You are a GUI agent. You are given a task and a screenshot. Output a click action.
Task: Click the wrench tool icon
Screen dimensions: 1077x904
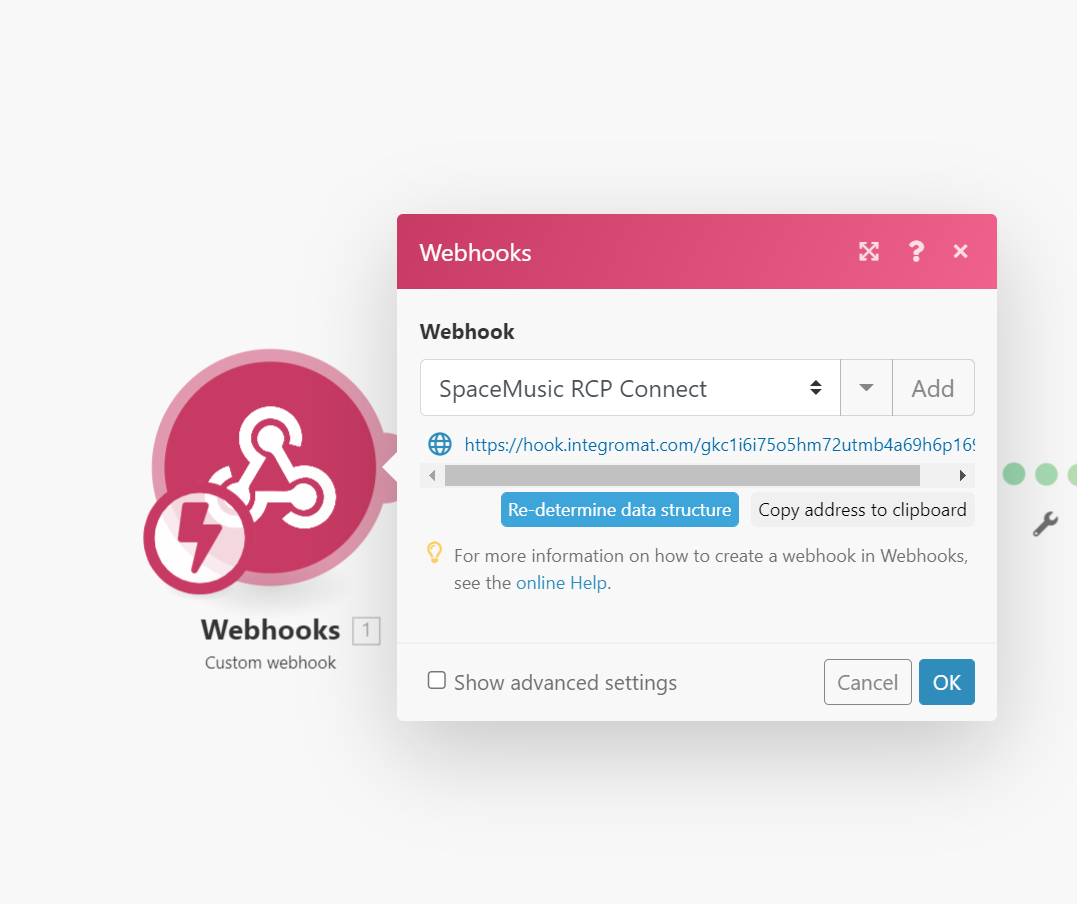1045,524
